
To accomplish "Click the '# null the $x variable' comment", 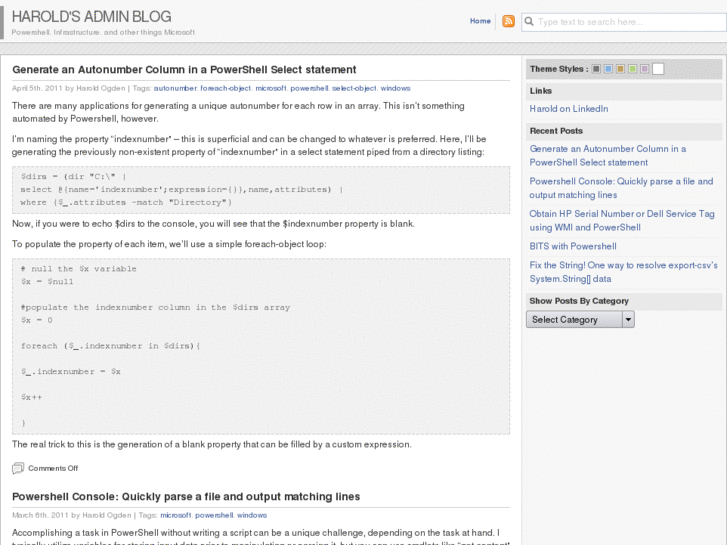I will click(78, 269).
